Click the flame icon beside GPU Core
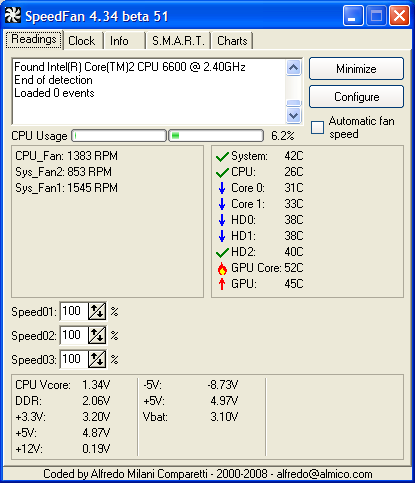The image size is (415, 483). (222, 268)
